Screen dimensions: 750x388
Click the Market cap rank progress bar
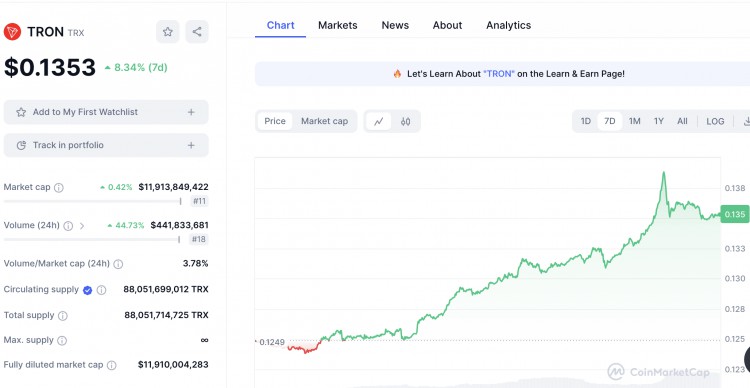click(92, 201)
